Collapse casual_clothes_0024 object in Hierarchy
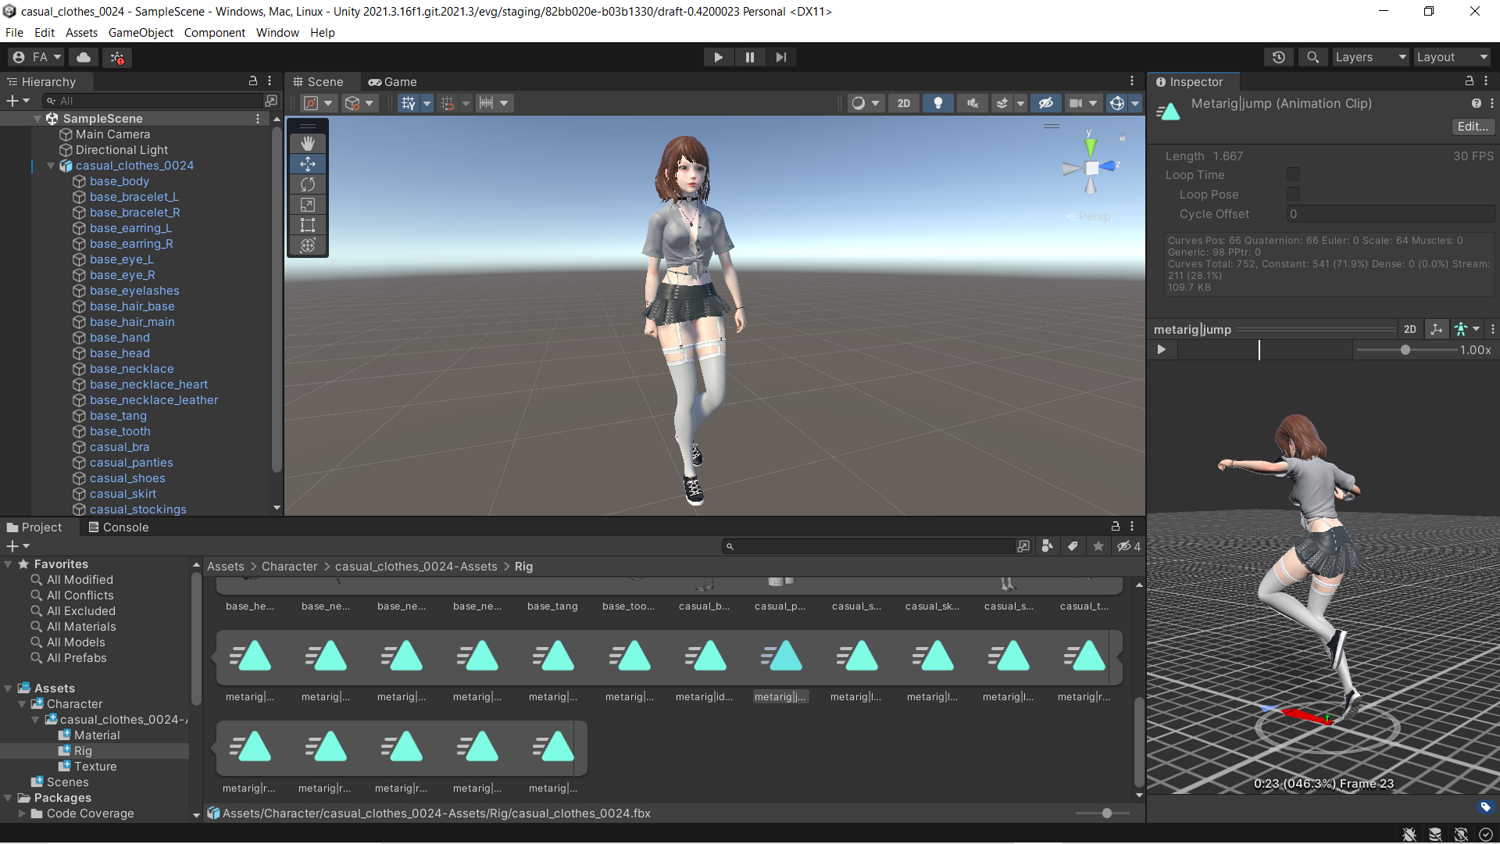 51,166
